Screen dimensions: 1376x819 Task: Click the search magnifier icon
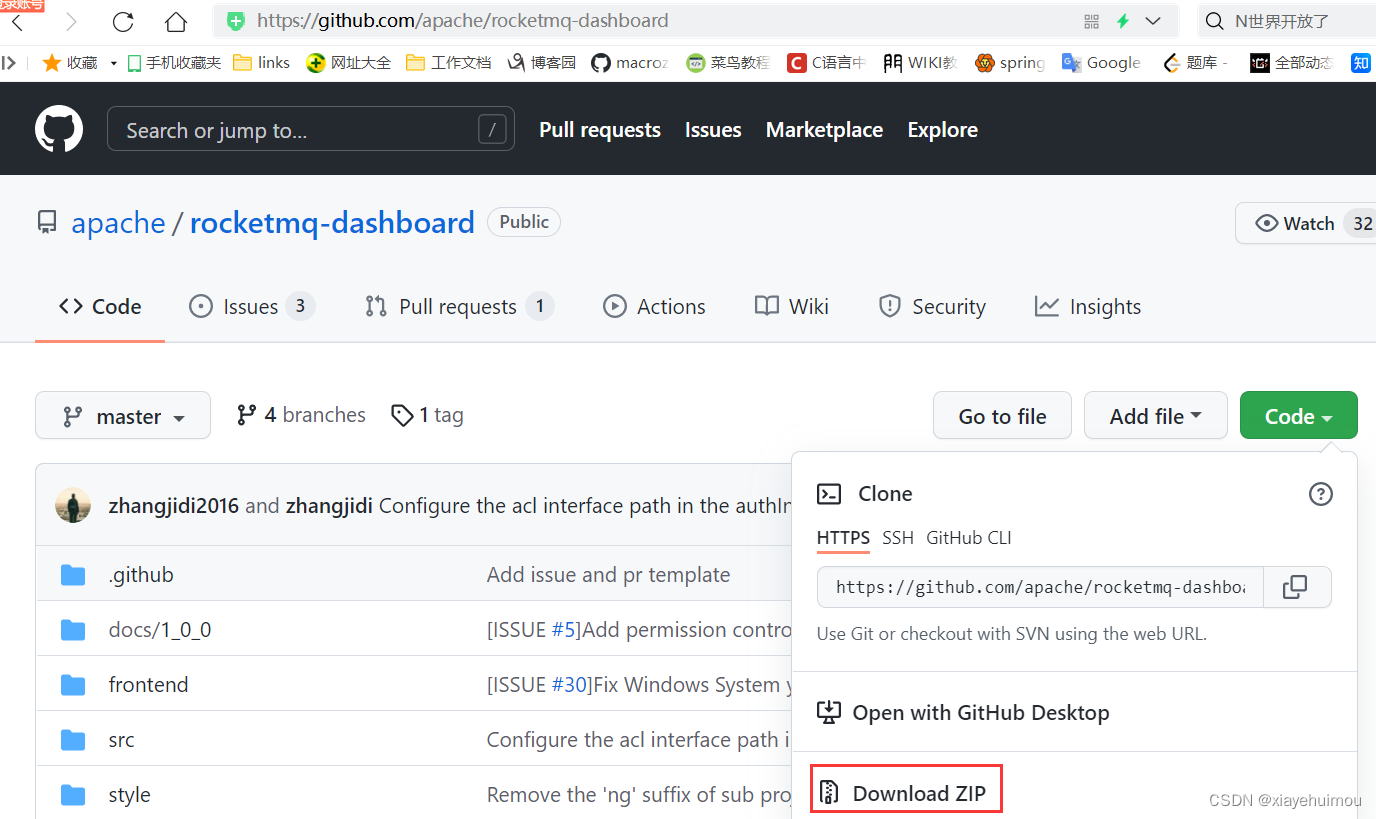coord(1214,21)
